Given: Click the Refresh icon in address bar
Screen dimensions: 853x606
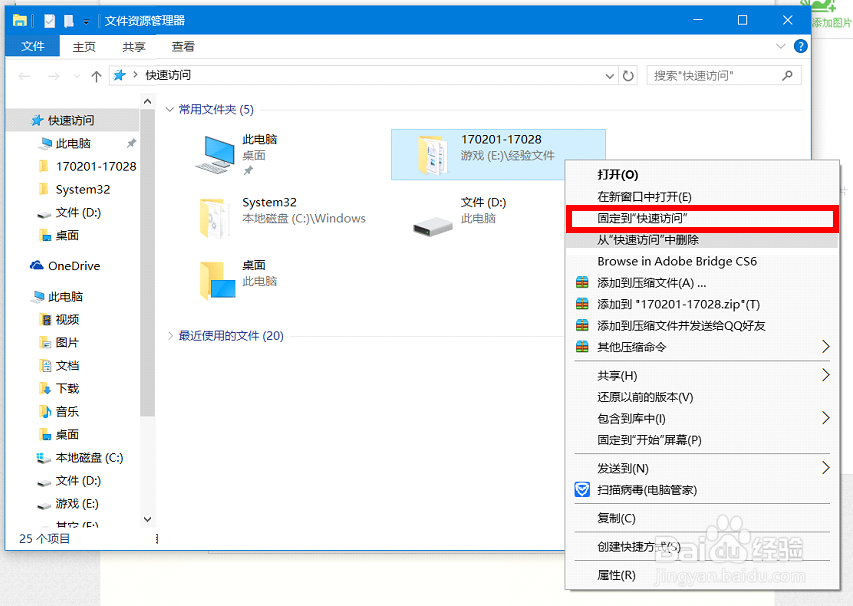Looking at the screenshot, I should point(627,75).
